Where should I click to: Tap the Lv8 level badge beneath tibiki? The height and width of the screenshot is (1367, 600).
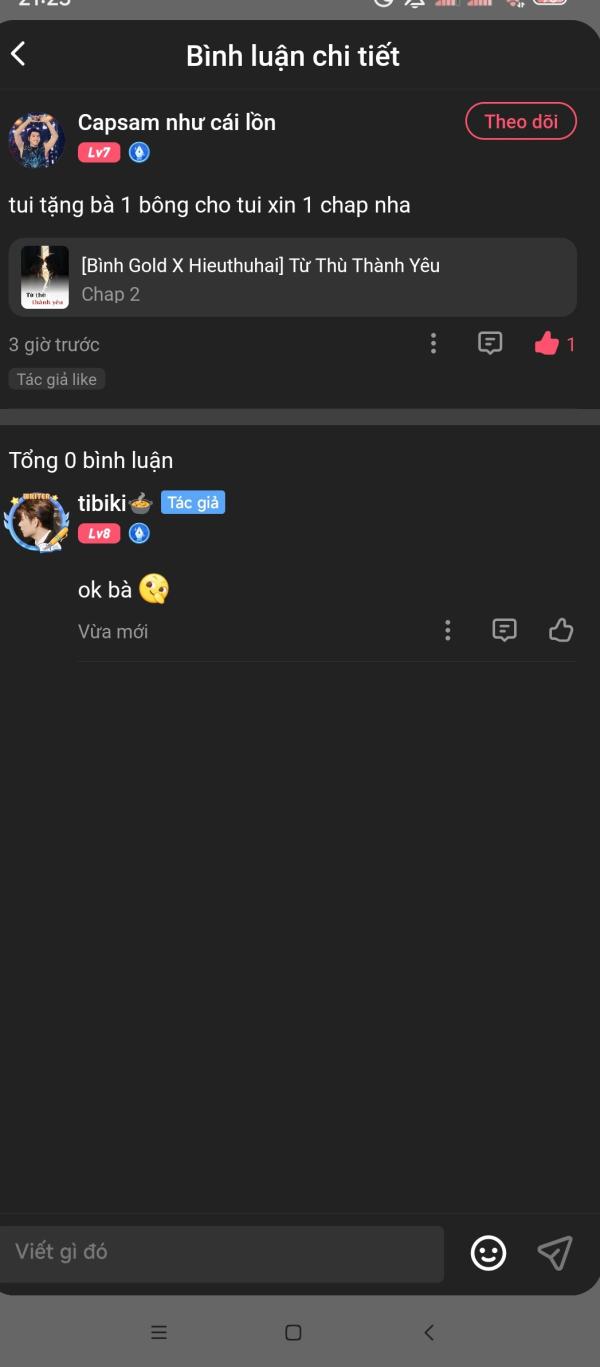[x=99, y=534]
